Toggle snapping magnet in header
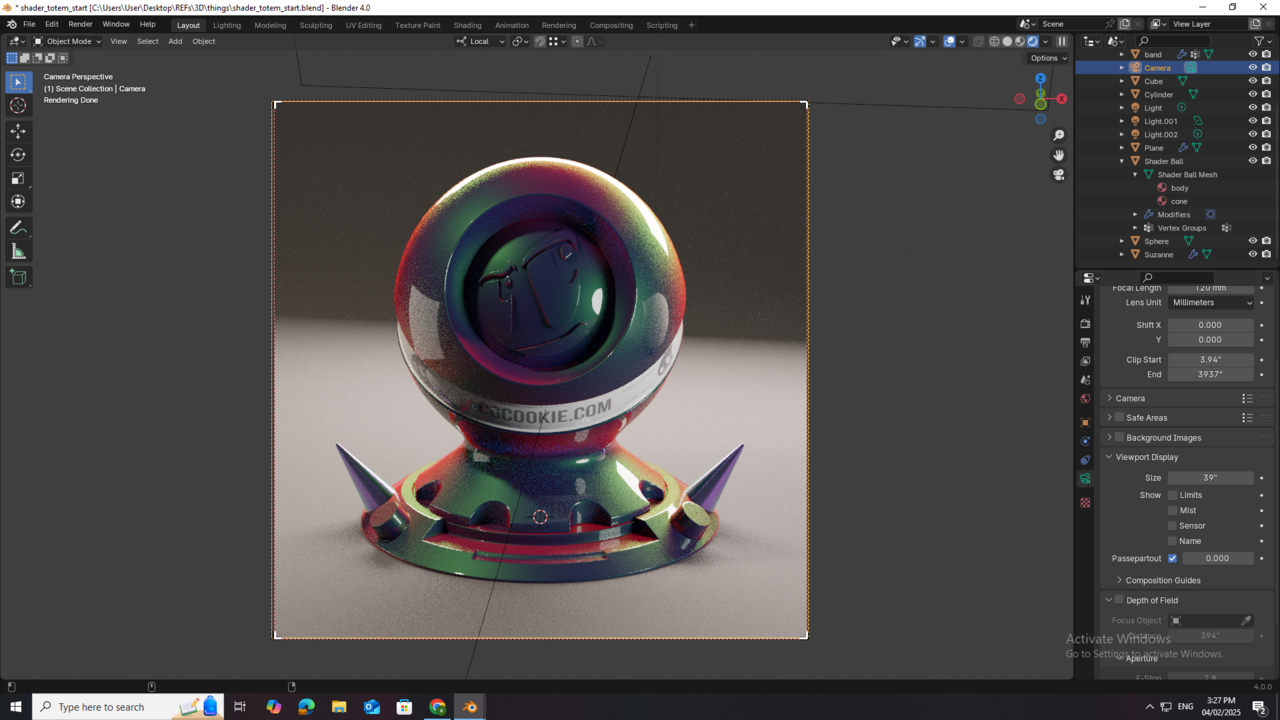Viewport: 1280px width, 720px height. point(539,42)
